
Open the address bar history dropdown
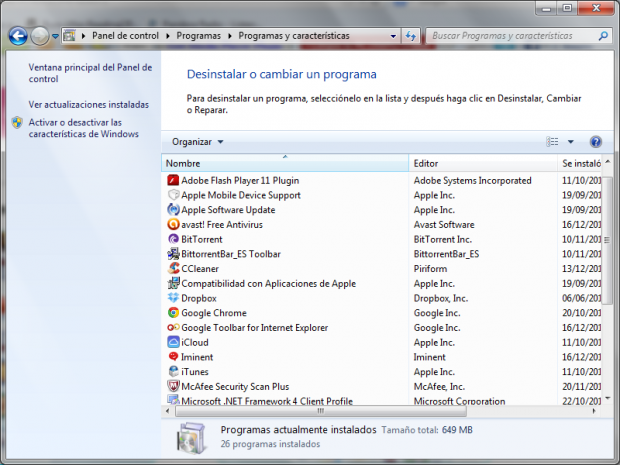tap(393, 36)
